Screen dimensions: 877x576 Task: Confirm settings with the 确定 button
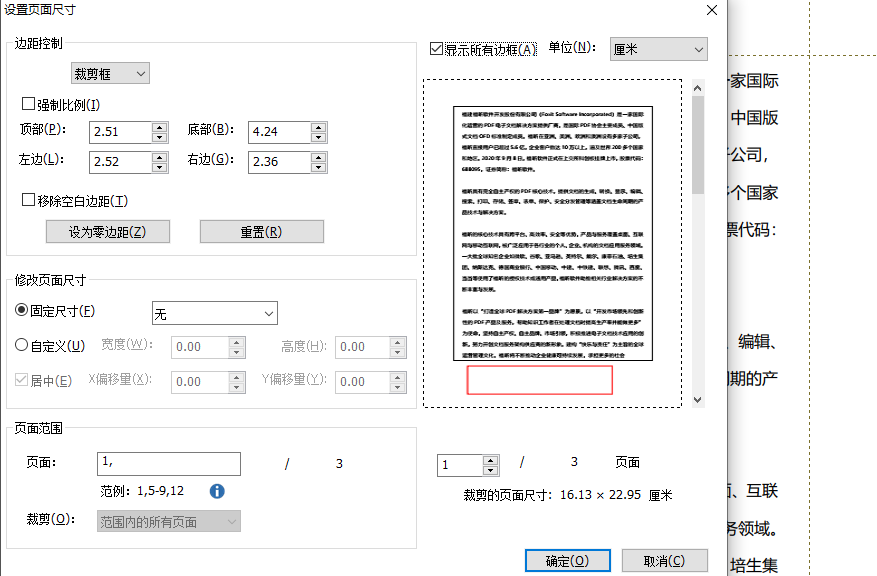[567, 560]
